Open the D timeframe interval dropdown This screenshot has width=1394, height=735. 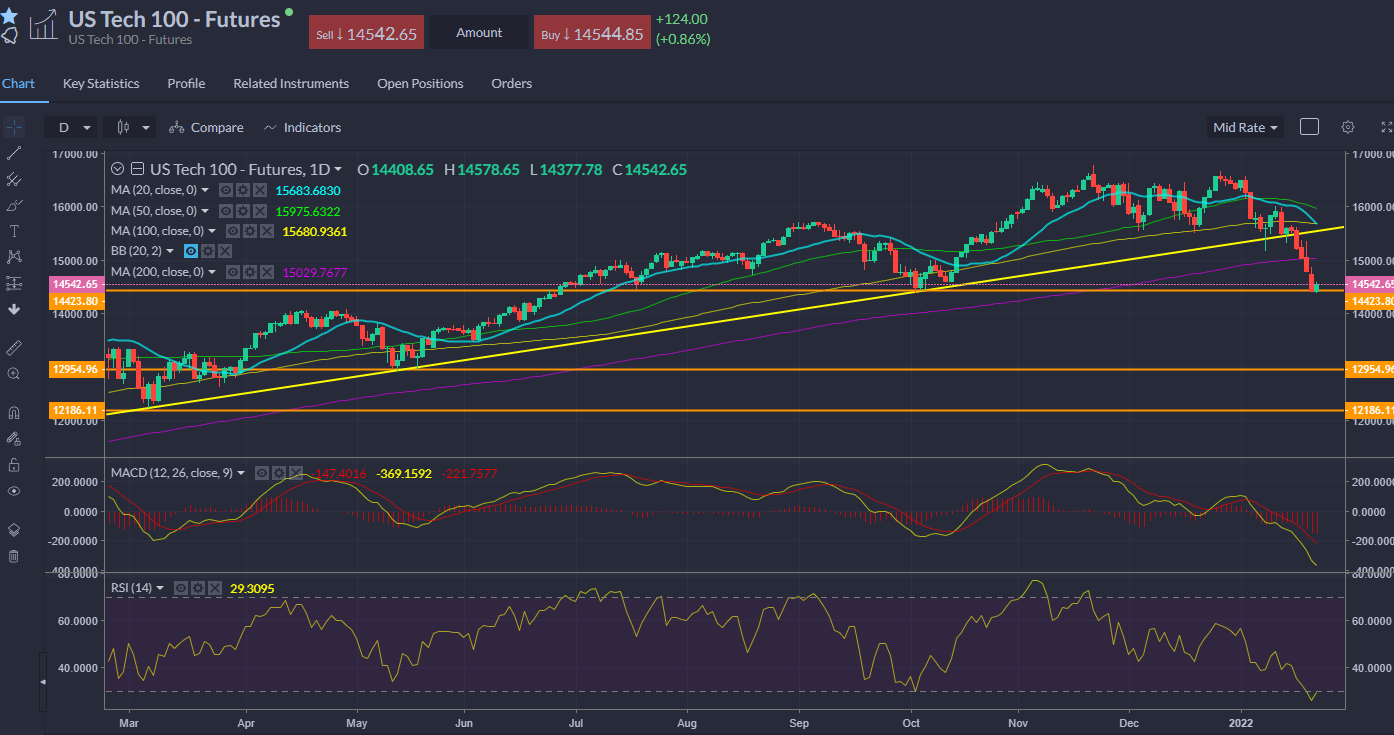coord(73,127)
